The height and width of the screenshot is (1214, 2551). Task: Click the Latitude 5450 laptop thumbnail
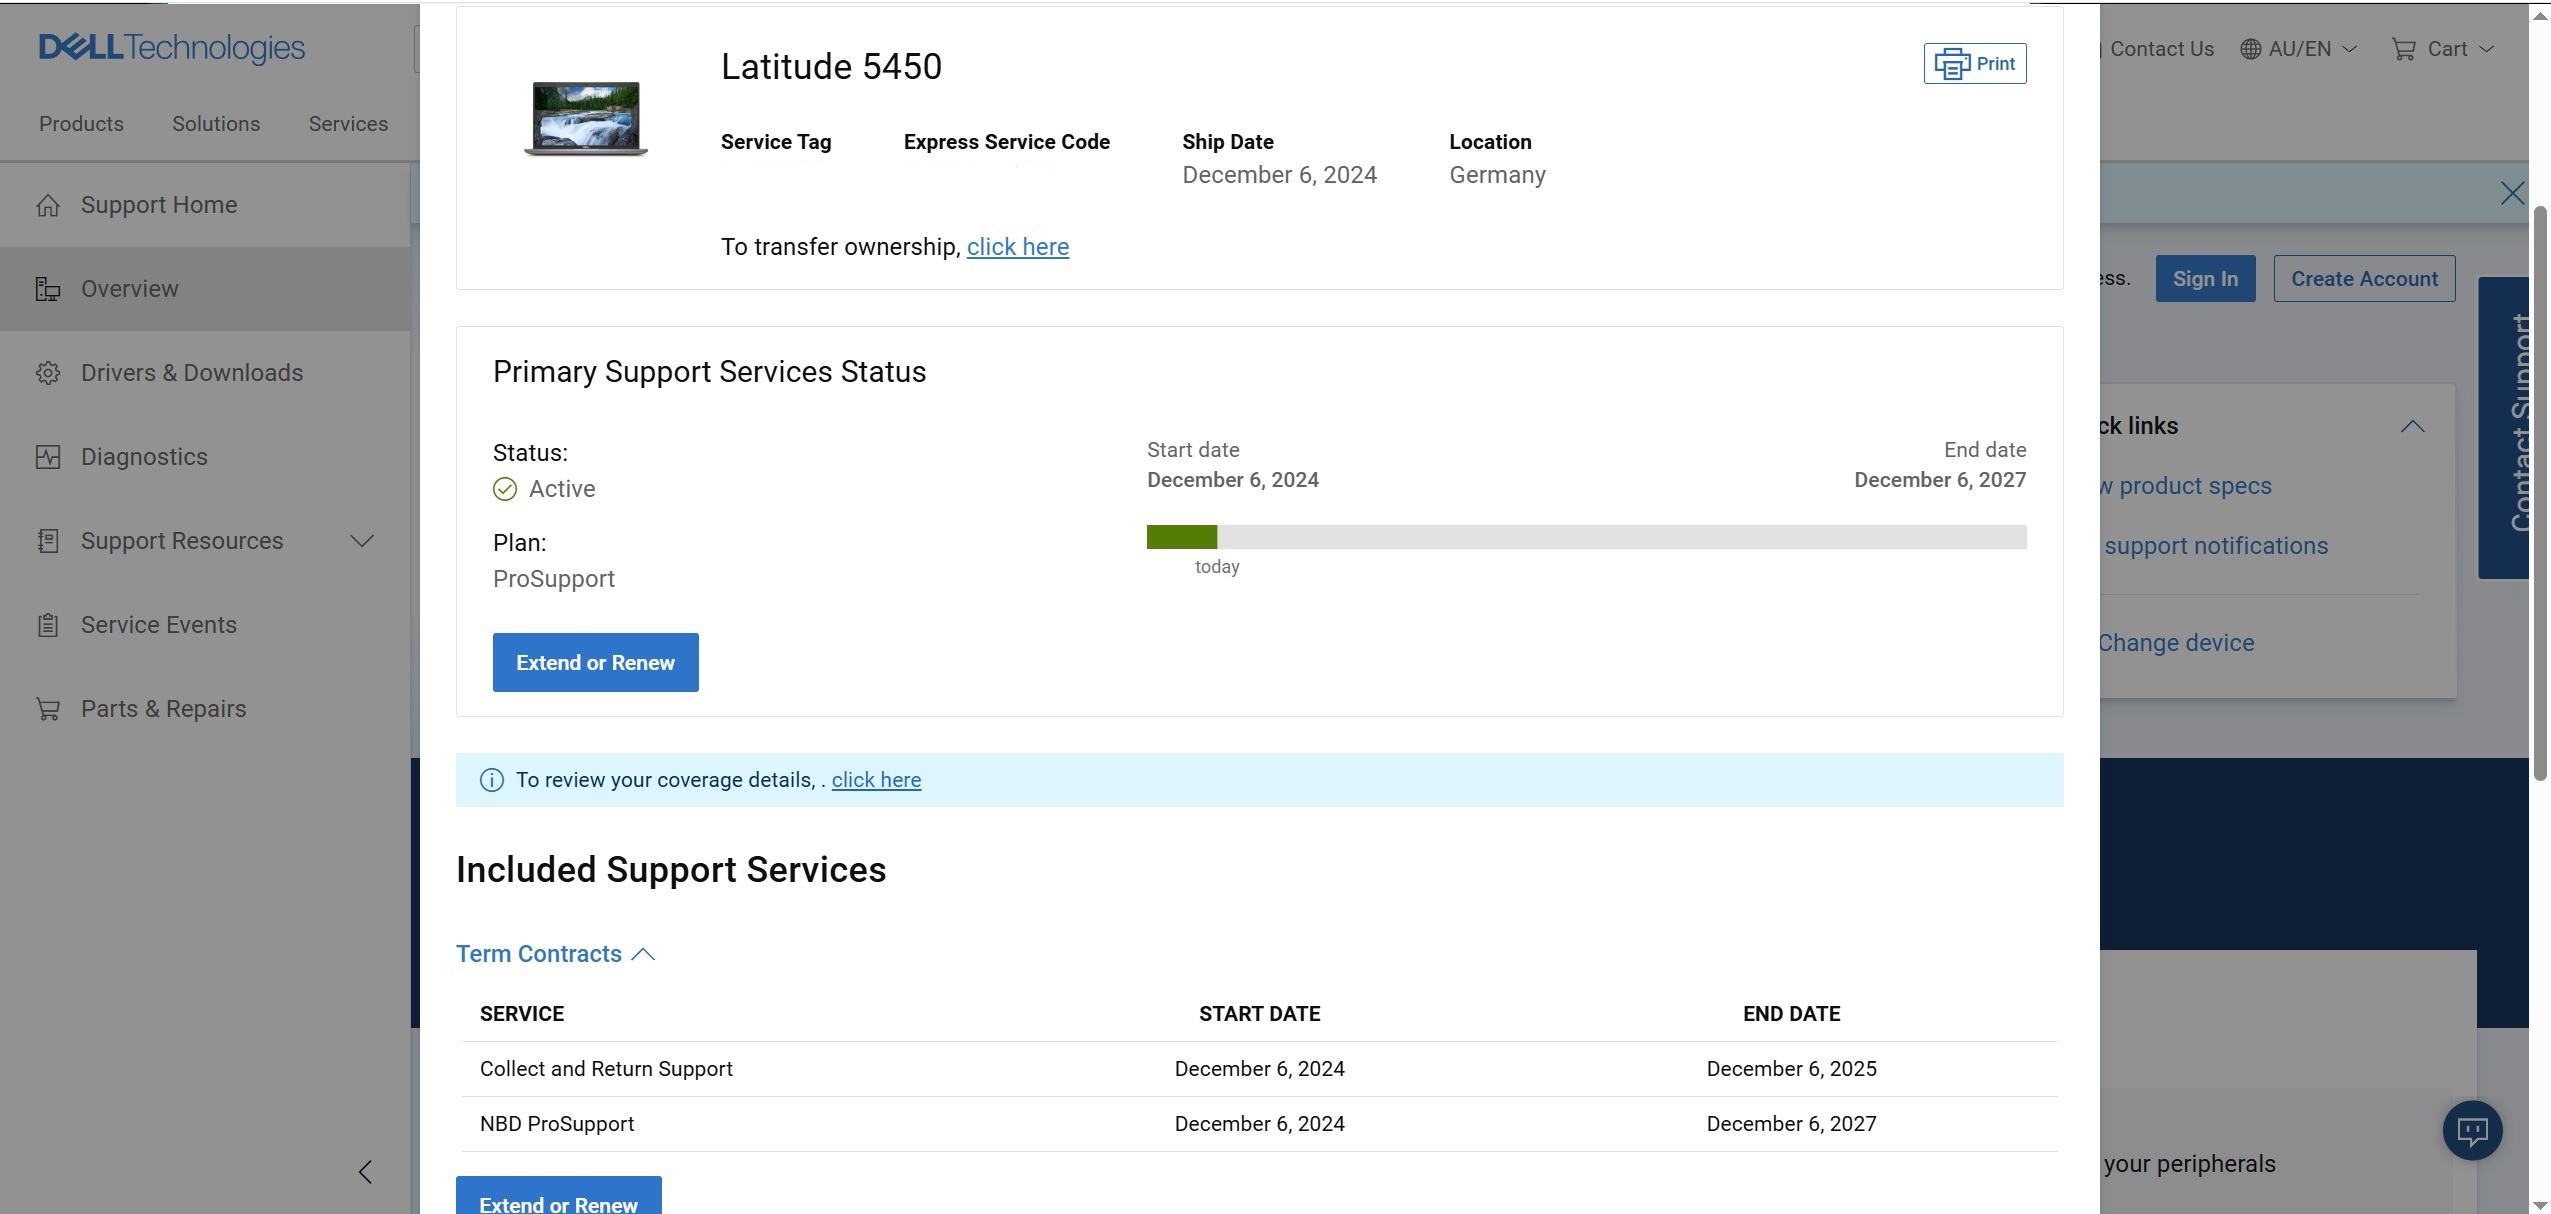coord(586,118)
